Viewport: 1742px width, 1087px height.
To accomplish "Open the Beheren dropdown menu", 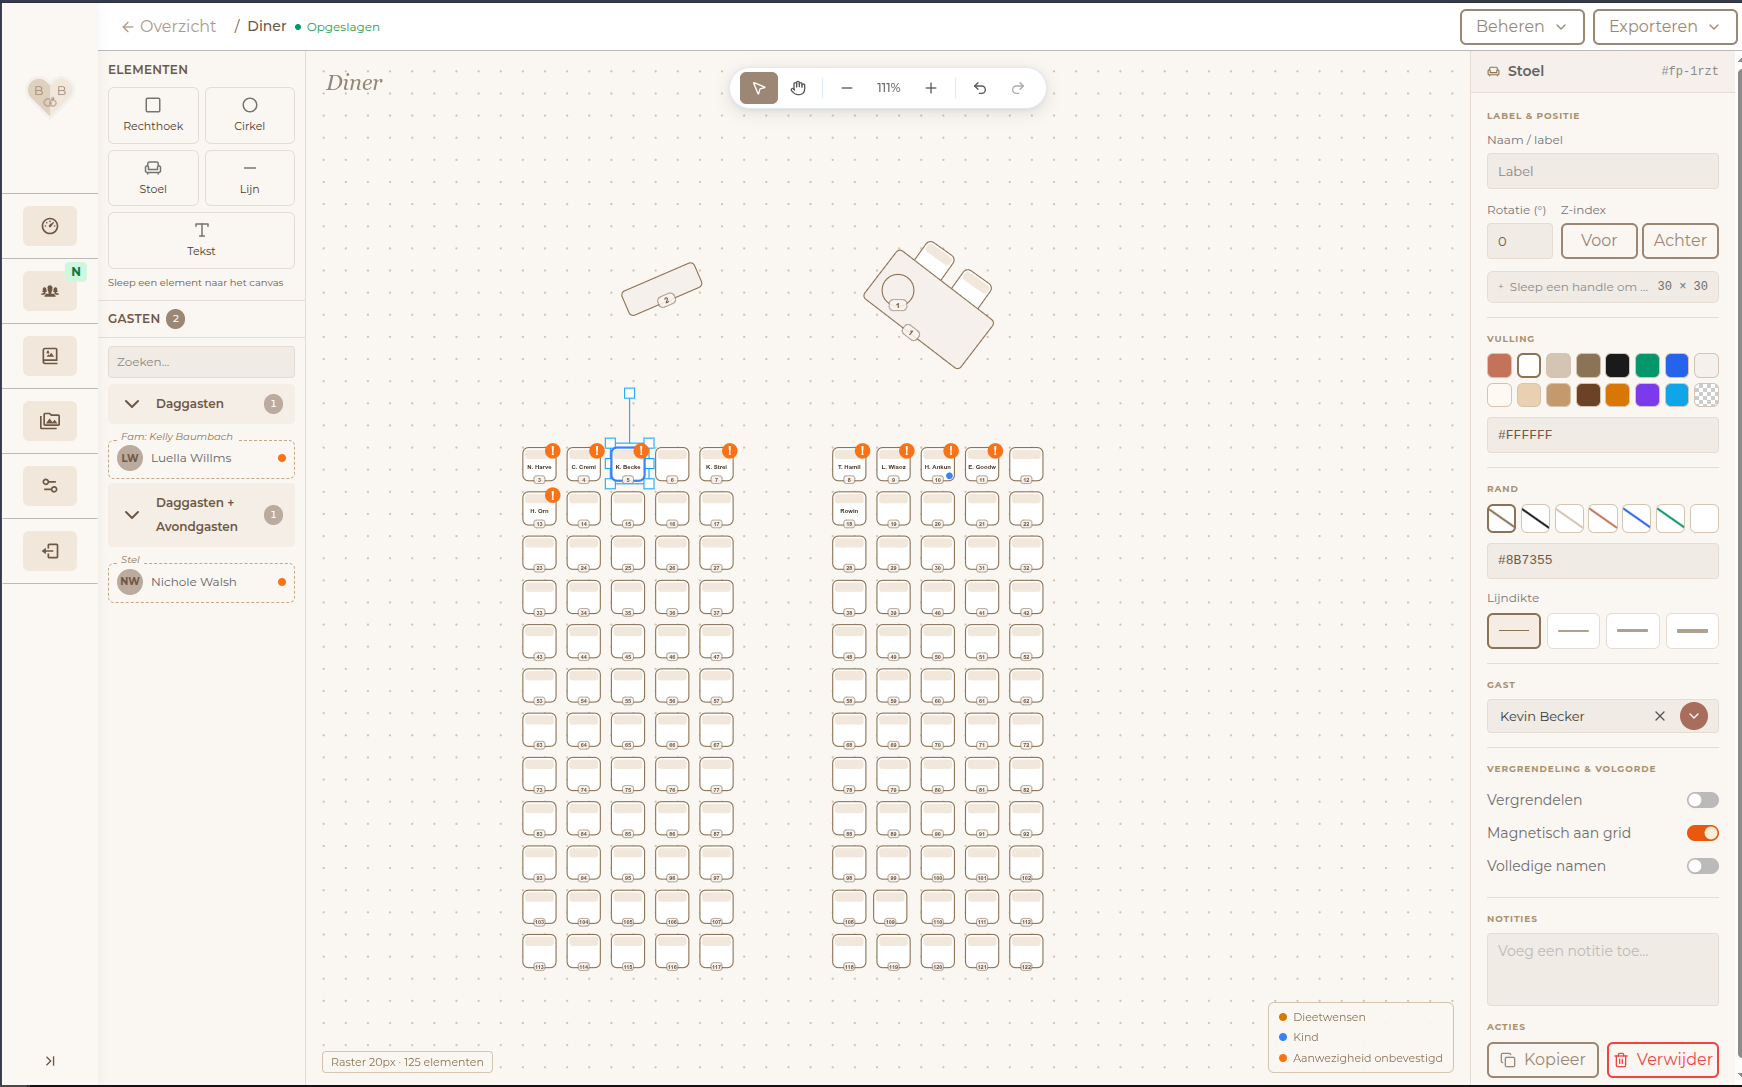I will pyautogui.click(x=1522, y=27).
